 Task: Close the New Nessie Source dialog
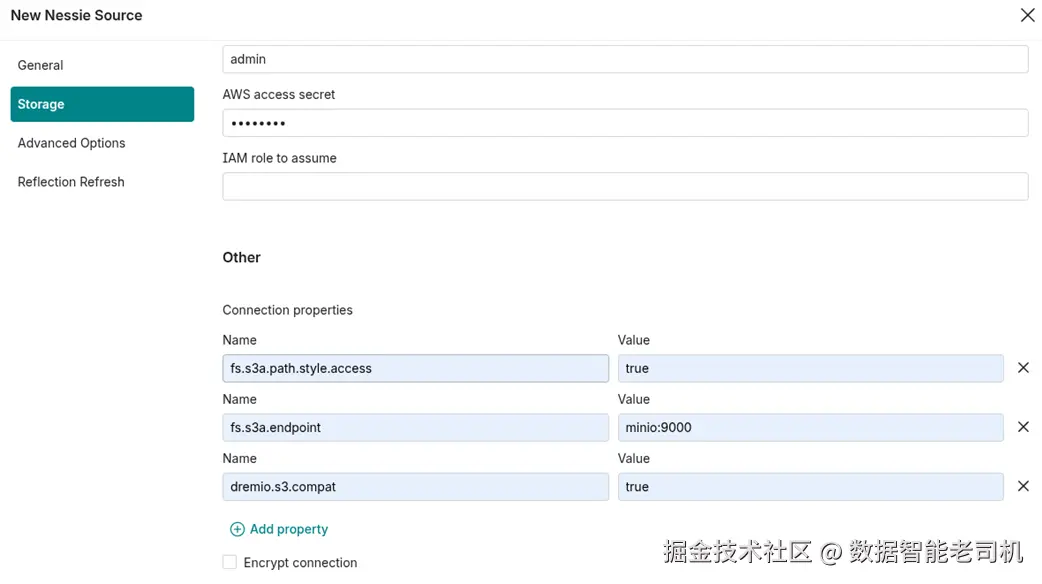1027,15
